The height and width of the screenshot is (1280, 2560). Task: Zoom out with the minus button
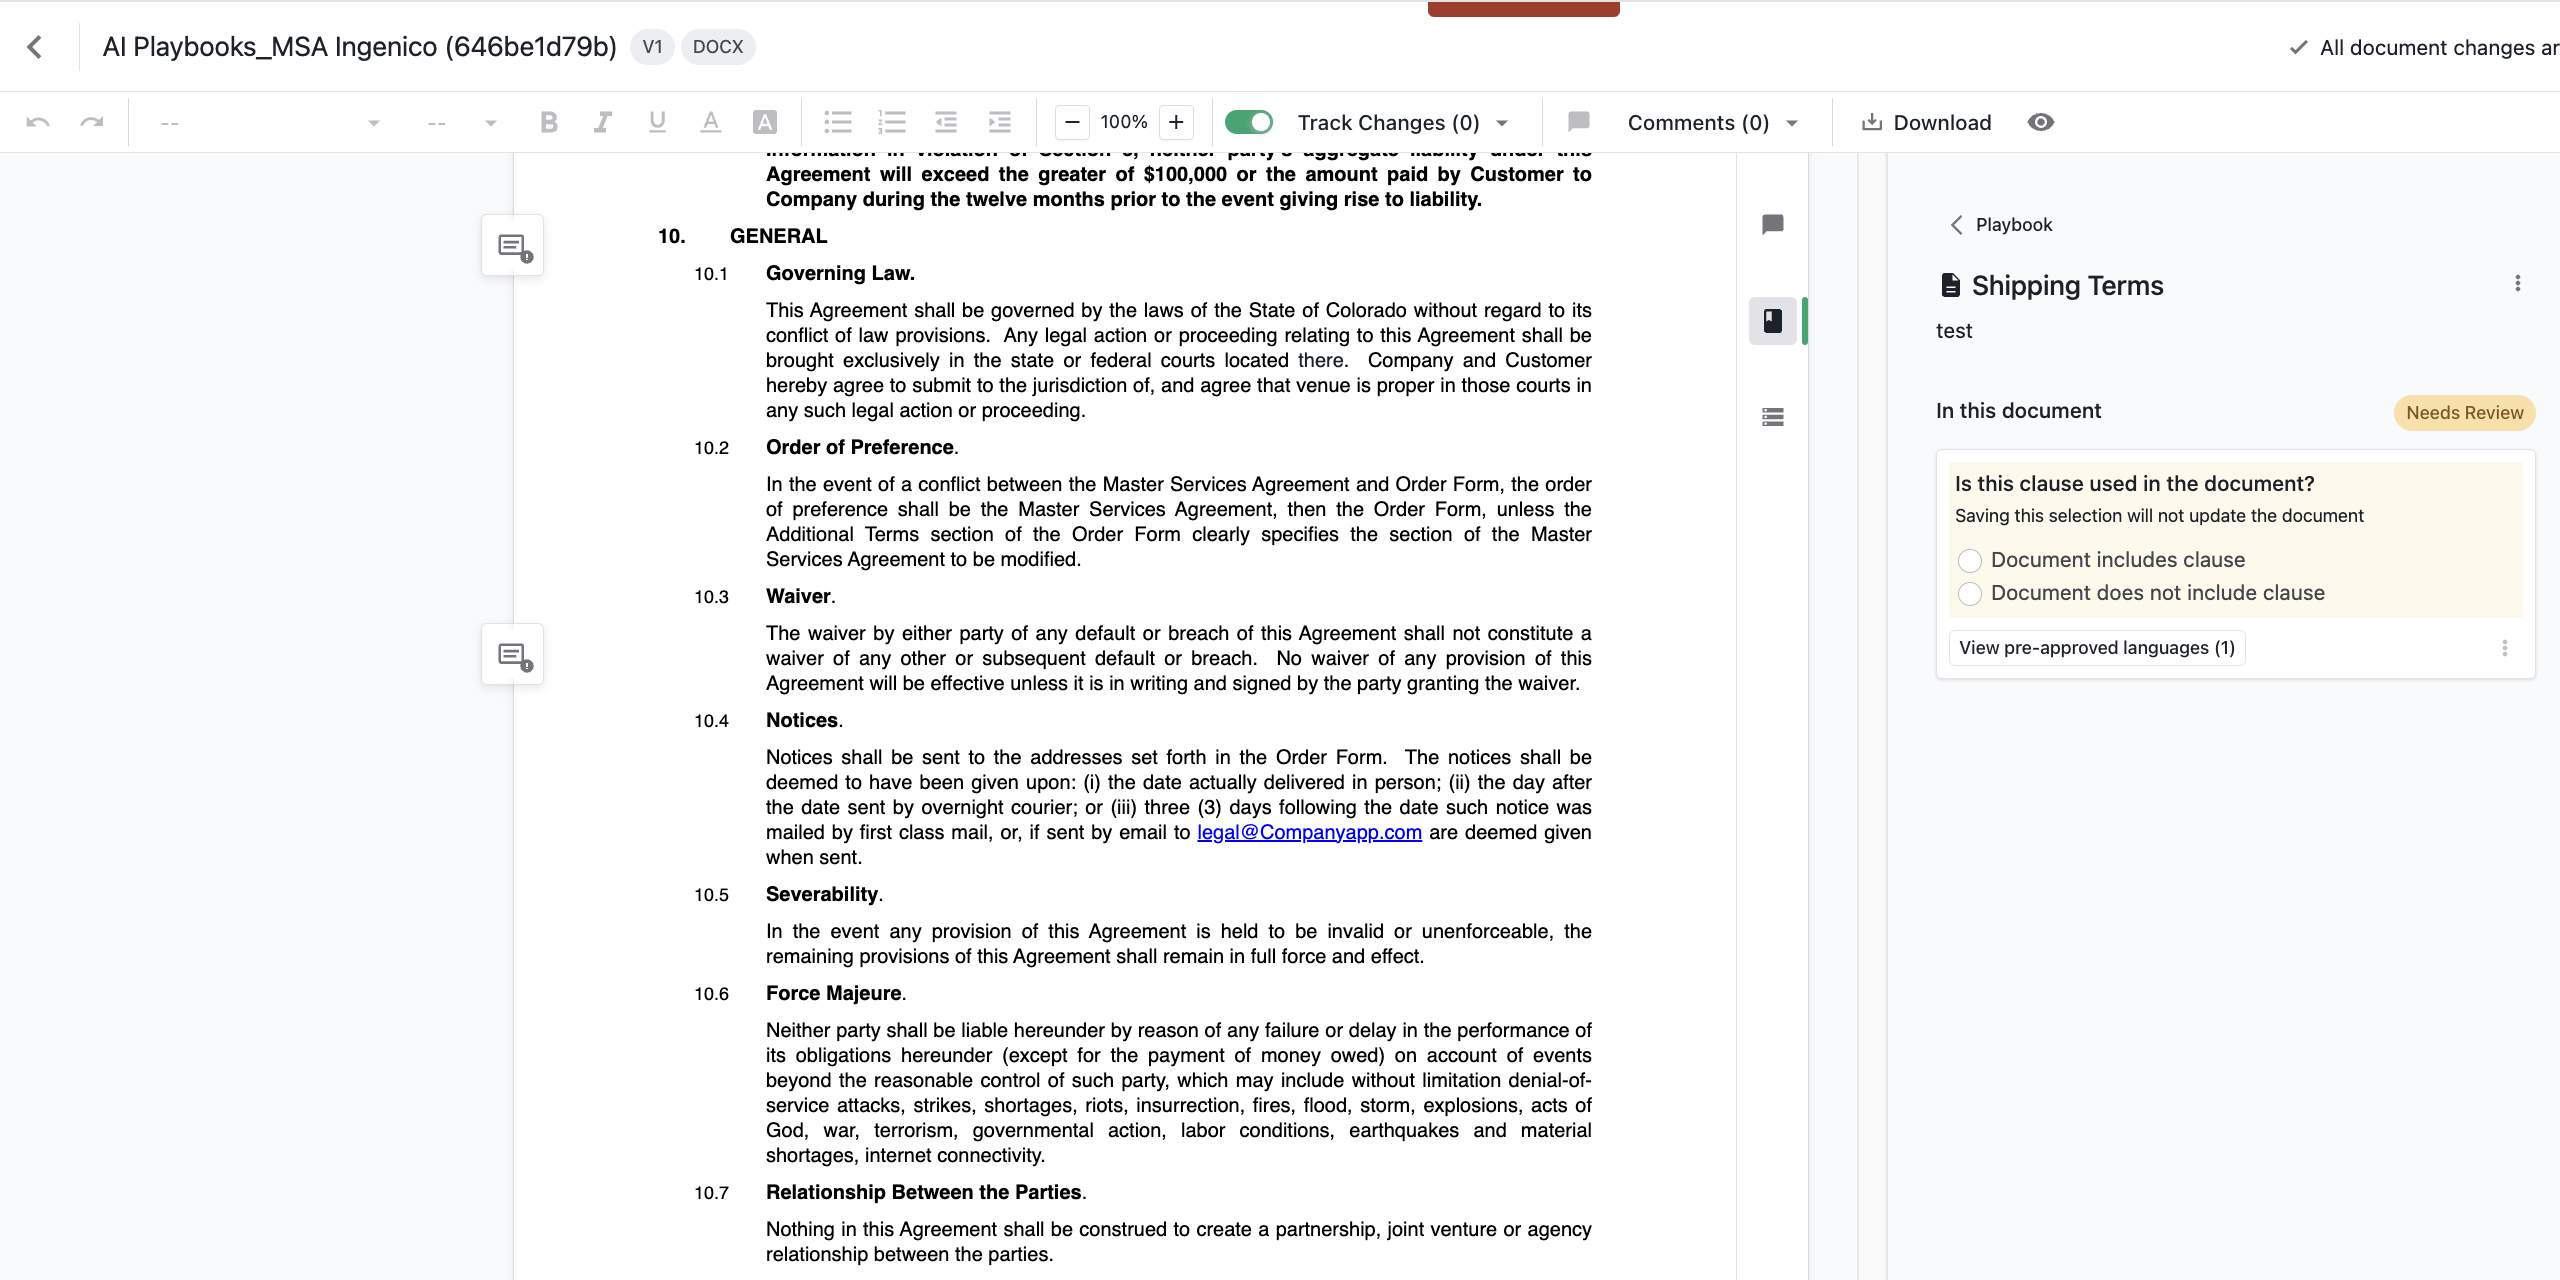coord(1072,122)
